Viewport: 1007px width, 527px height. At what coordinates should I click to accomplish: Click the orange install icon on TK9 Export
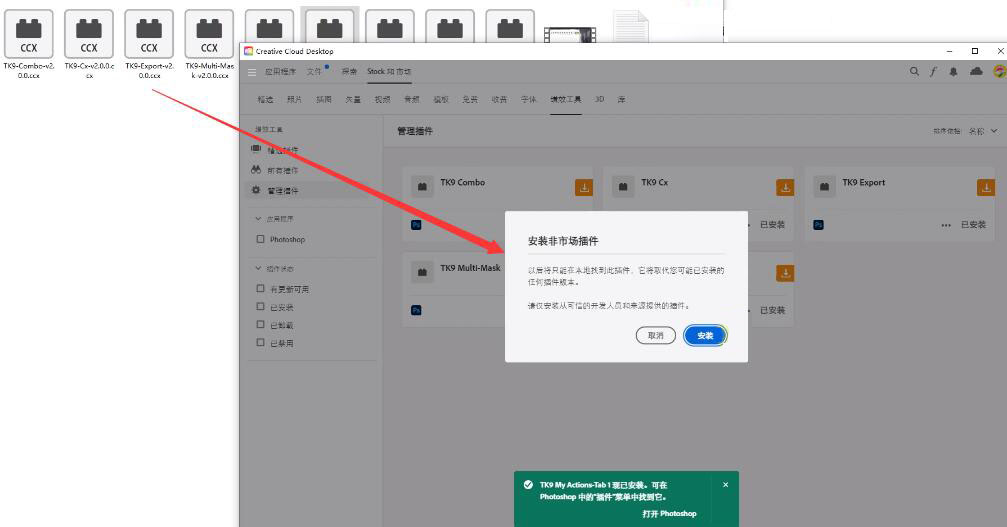(x=986, y=187)
